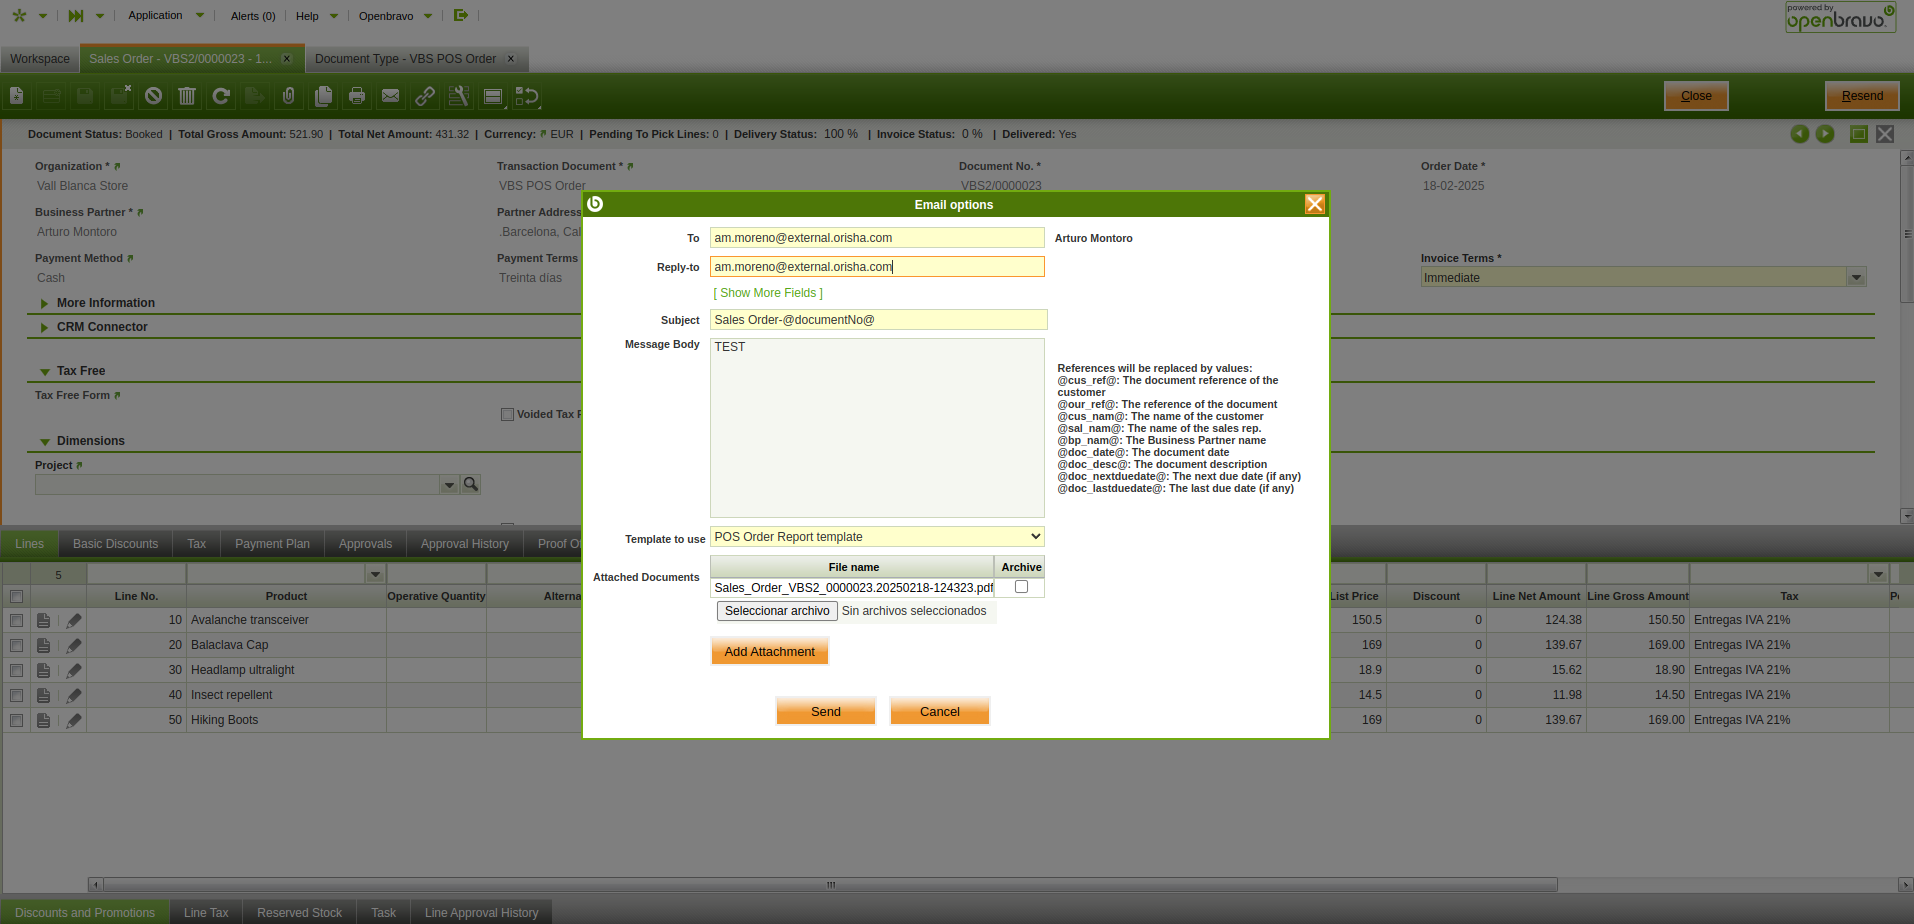Click the Show More Fields link
This screenshot has width=1914, height=924.
point(768,293)
